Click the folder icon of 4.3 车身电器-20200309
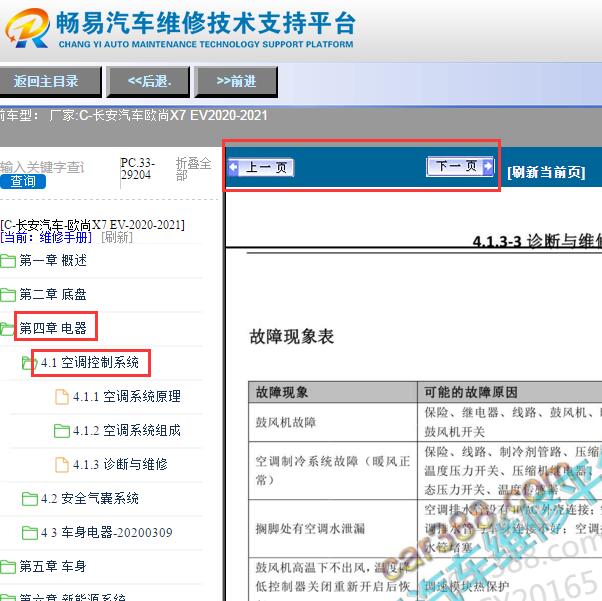This screenshot has height=601, width=602. click(30, 532)
